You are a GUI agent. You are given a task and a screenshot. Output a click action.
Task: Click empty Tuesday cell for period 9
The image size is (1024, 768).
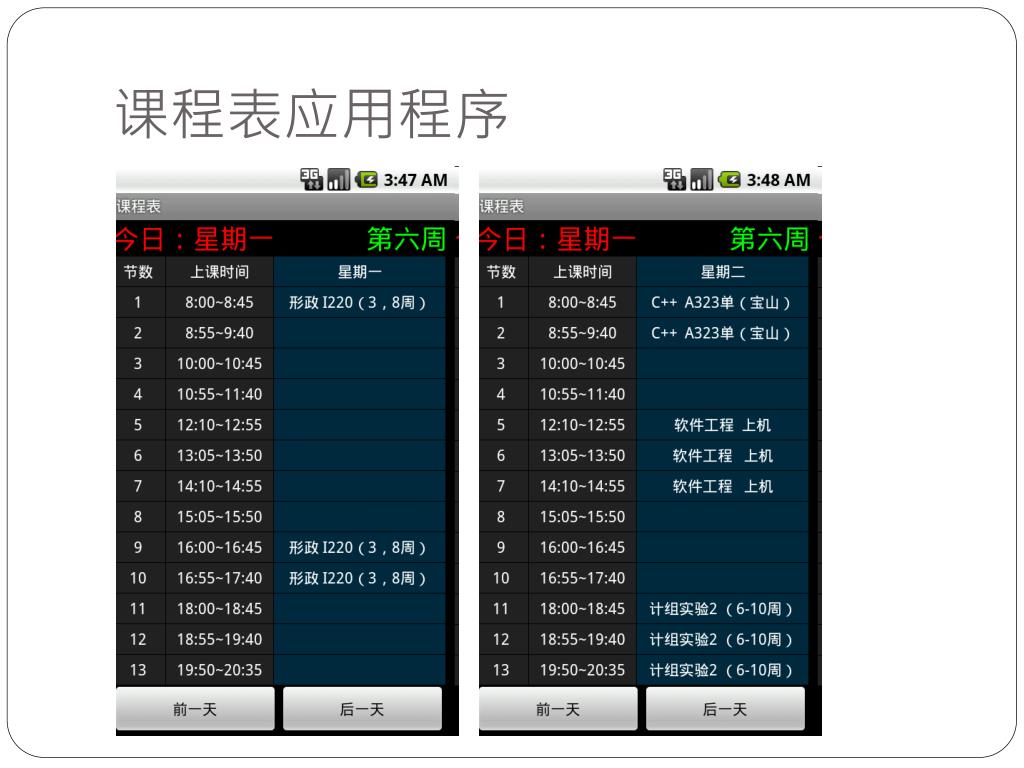723,547
